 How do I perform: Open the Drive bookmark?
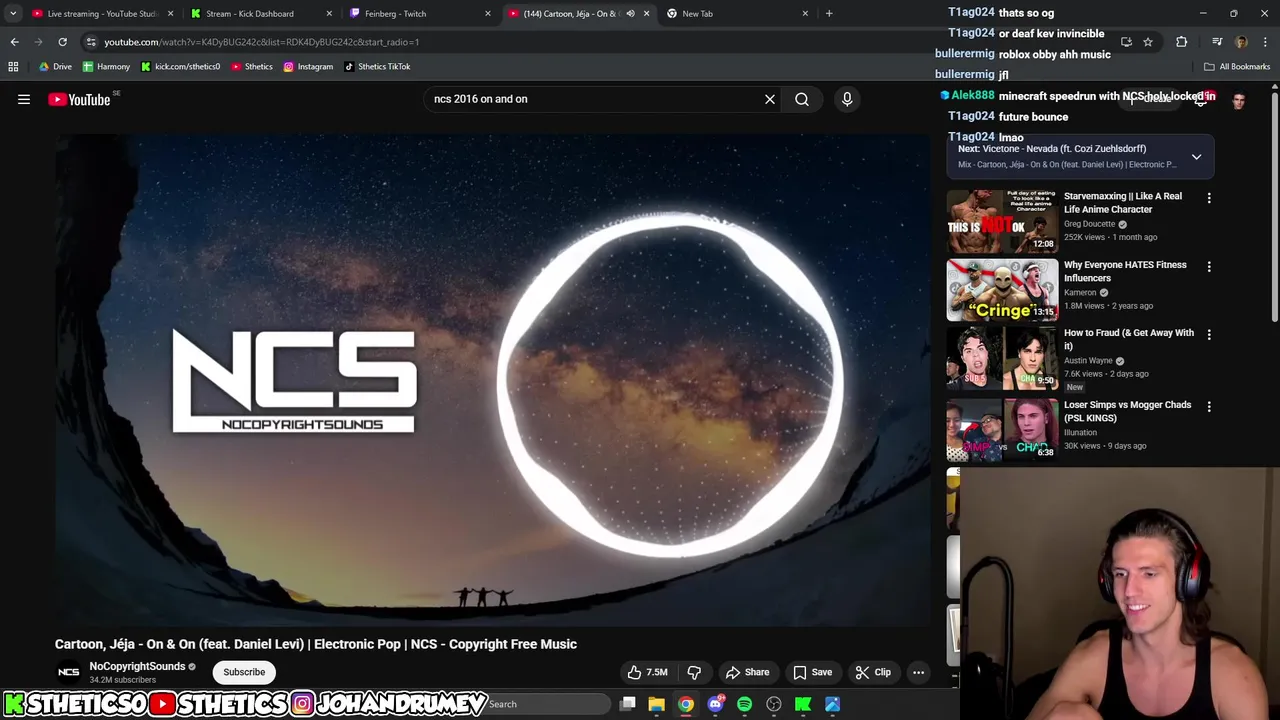pyautogui.click(x=55, y=67)
